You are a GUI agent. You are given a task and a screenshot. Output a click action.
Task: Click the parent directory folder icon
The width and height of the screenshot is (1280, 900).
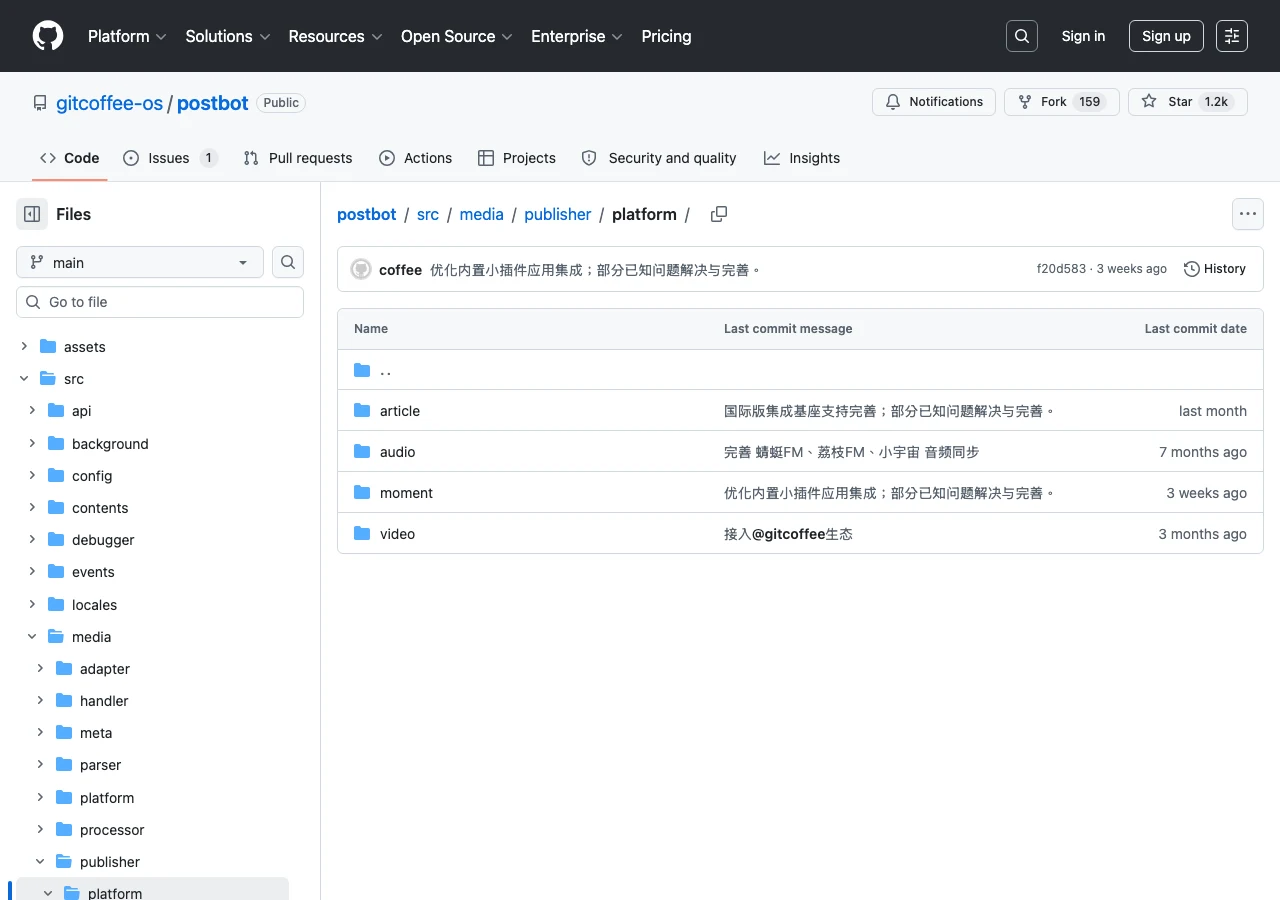[362, 370]
